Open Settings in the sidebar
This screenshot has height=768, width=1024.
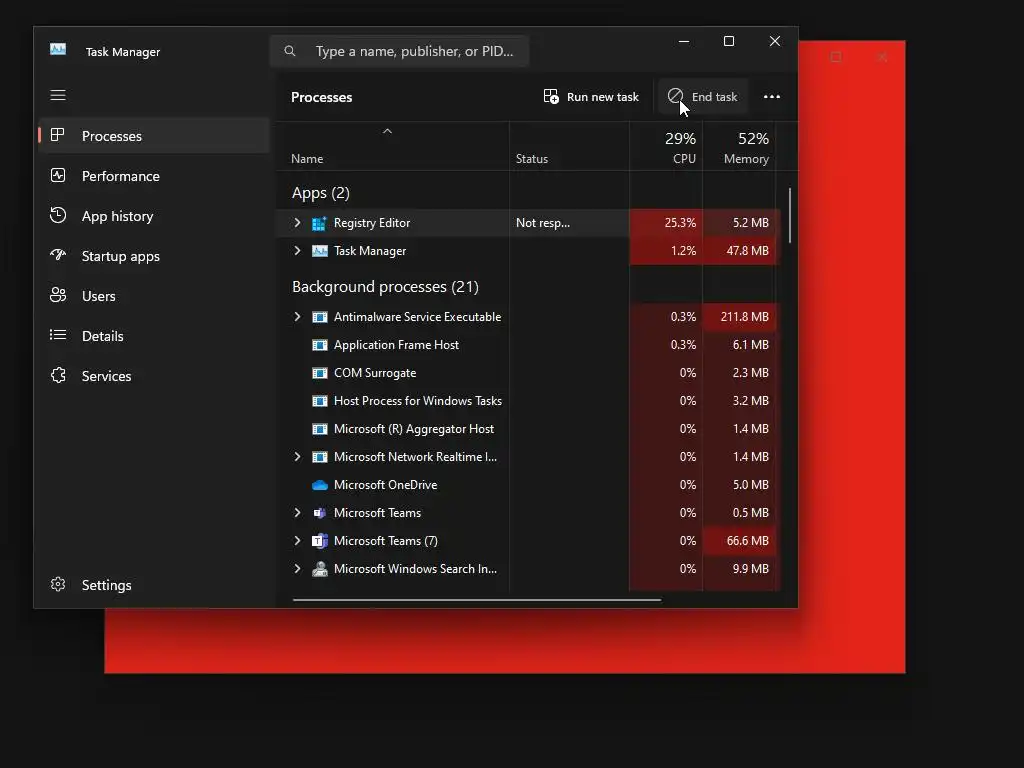coord(154,585)
